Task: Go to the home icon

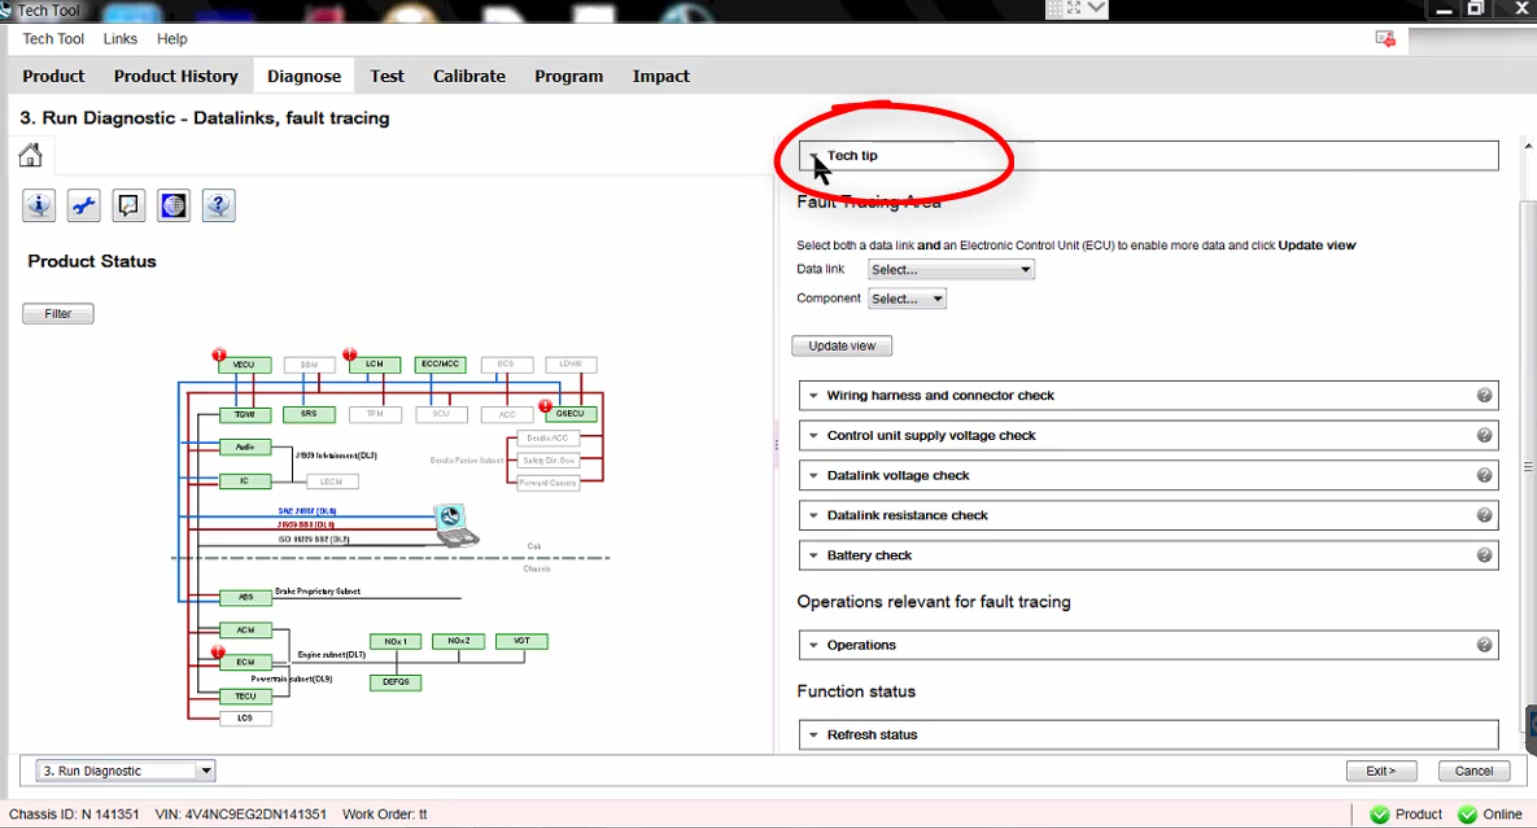Action: click(x=31, y=155)
